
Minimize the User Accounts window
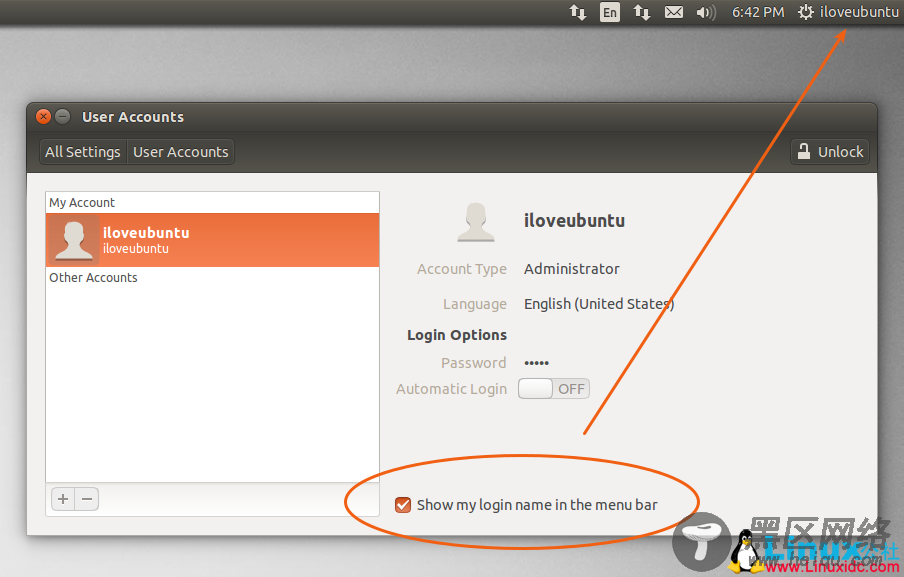pos(63,117)
